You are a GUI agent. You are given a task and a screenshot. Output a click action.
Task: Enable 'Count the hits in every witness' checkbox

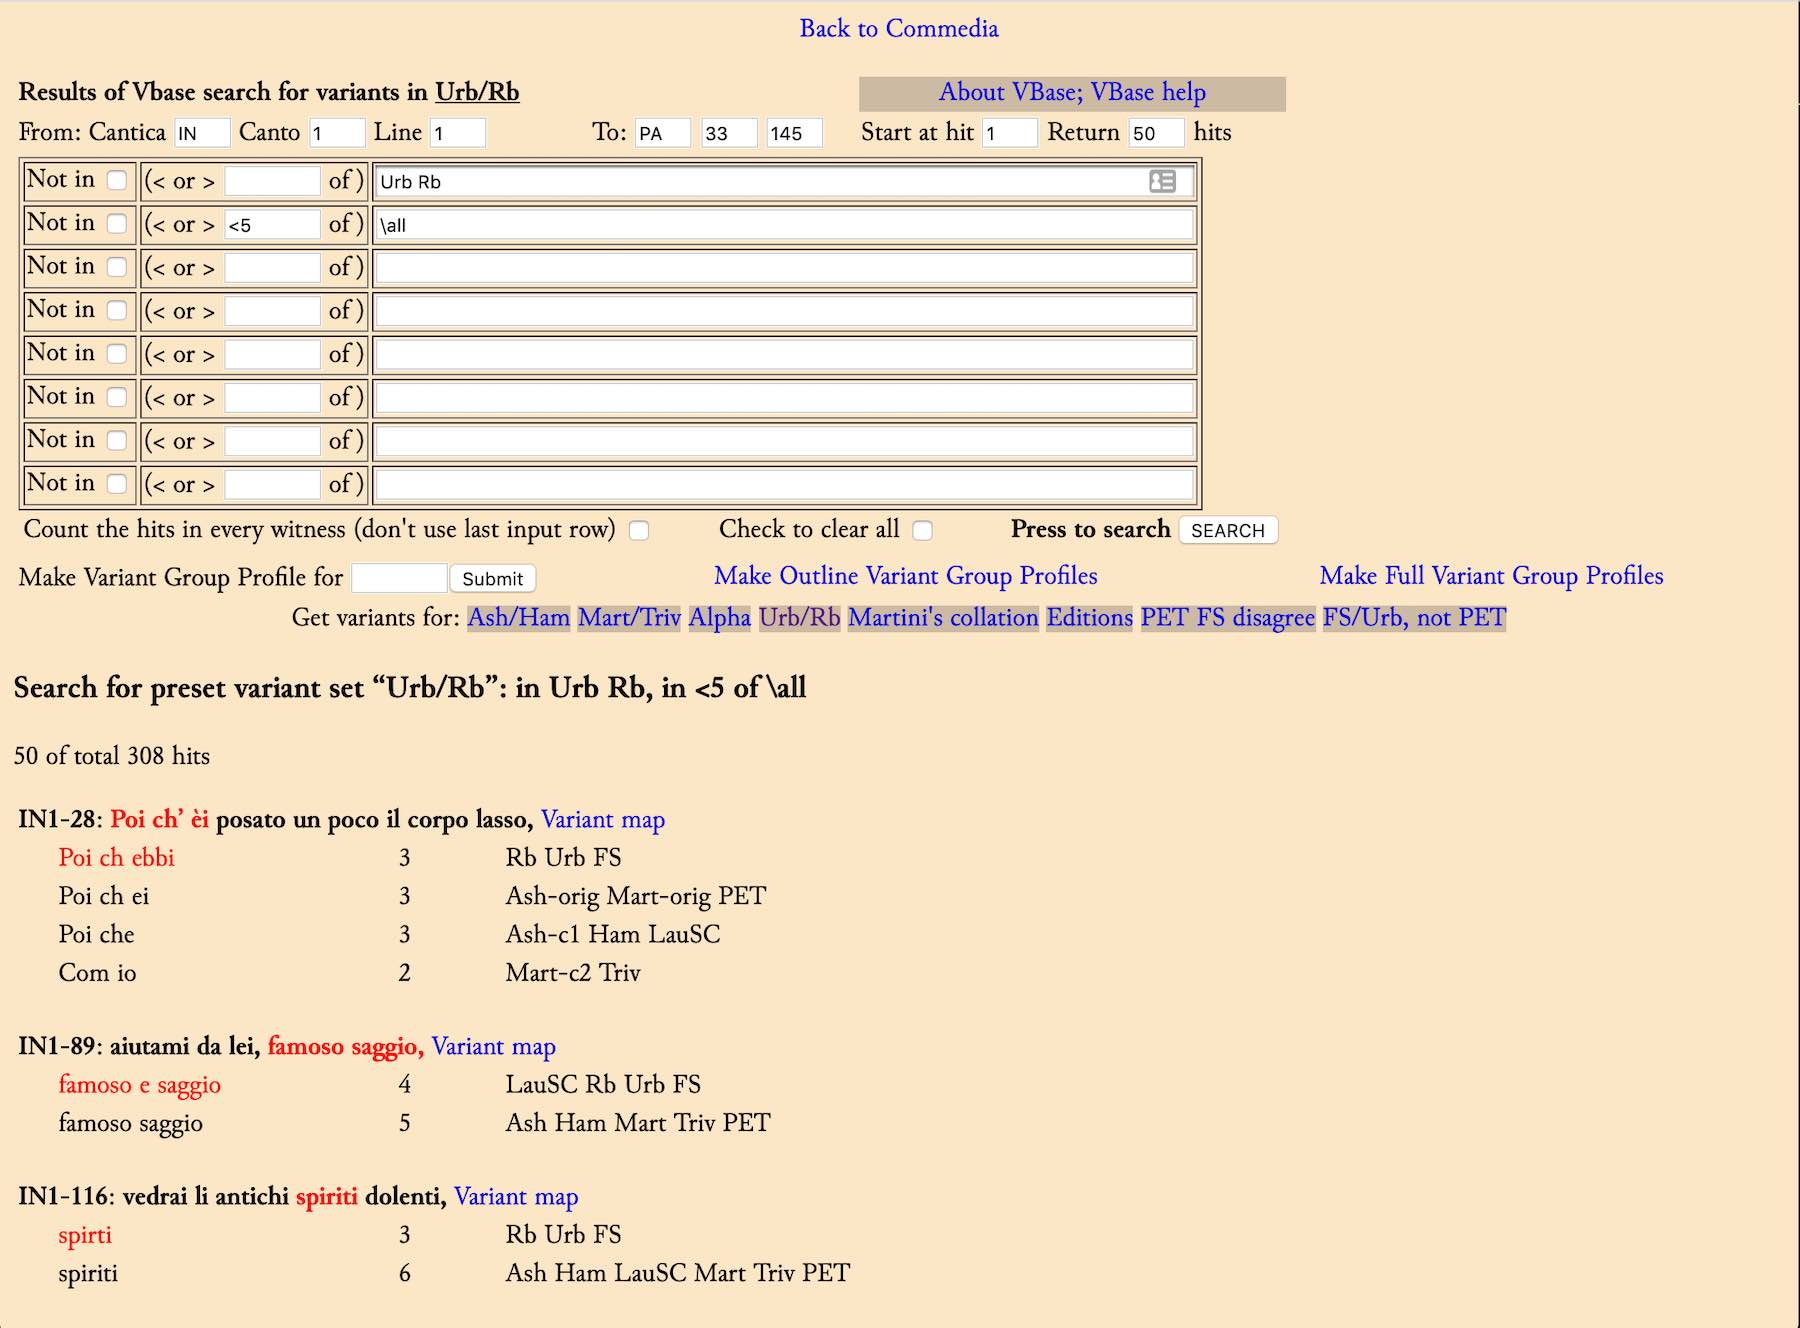pyautogui.click(x=639, y=530)
